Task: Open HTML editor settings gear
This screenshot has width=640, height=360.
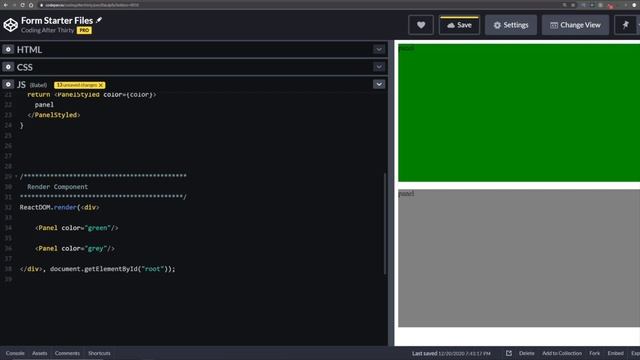Action: click(x=8, y=49)
